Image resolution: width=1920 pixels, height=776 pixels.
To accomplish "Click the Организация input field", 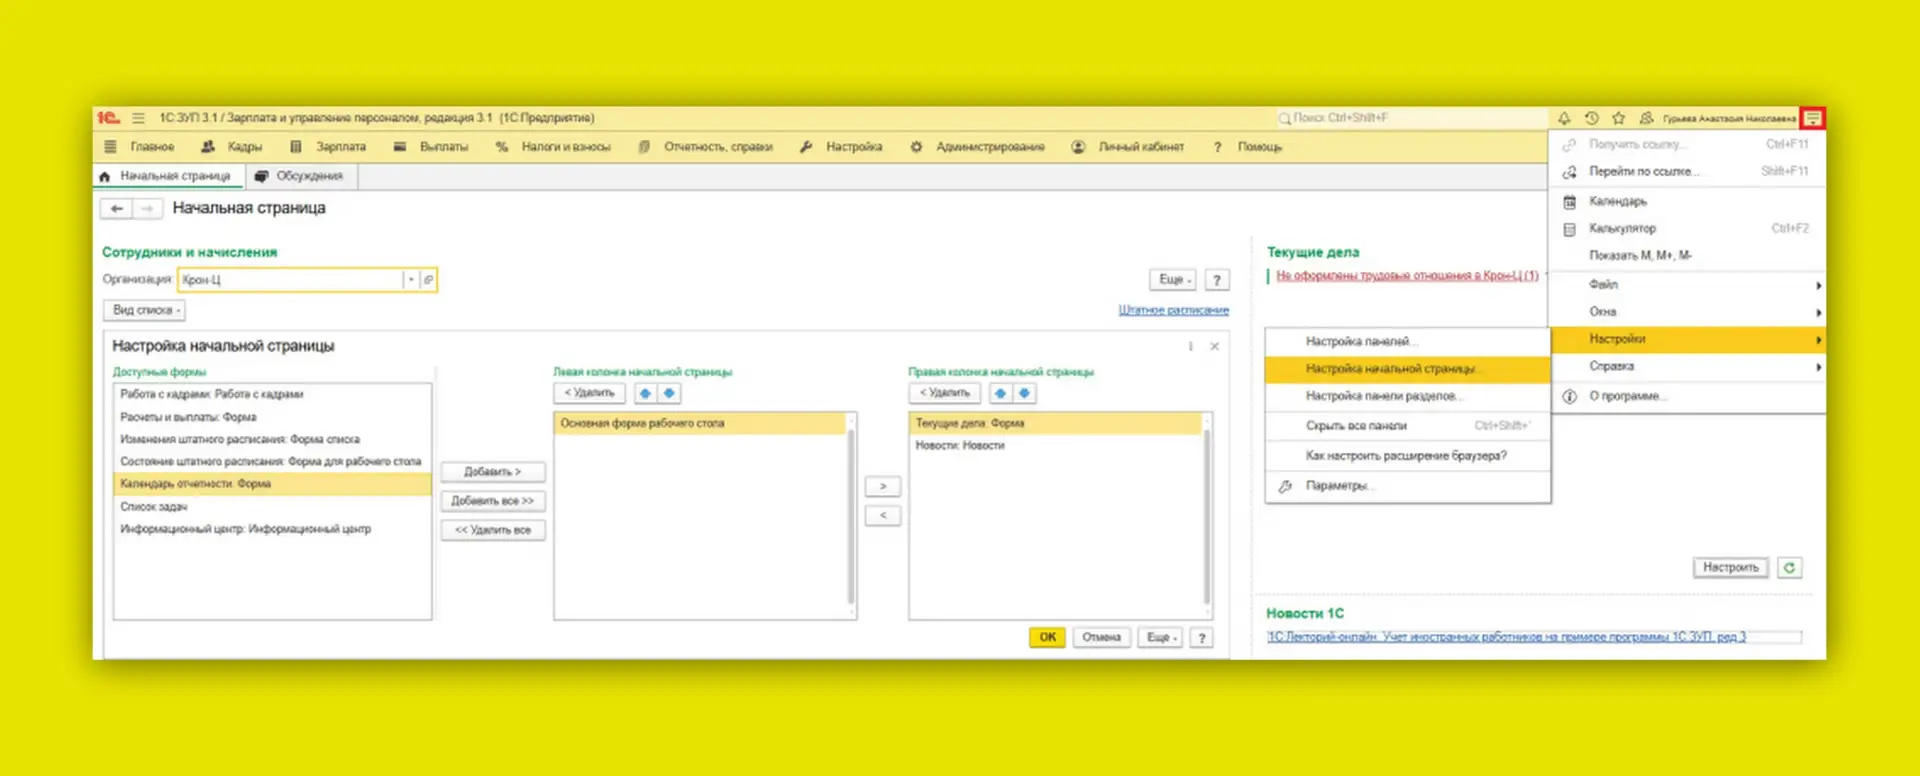I will (x=290, y=280).
